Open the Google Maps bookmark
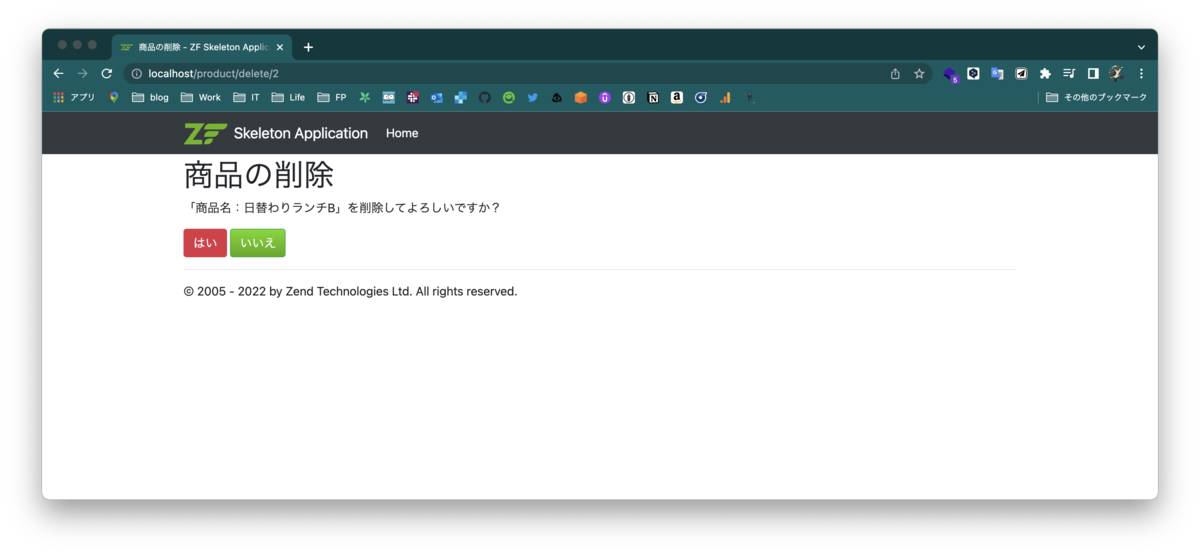This screenshot has height=555, width=1200. [114, 97]
